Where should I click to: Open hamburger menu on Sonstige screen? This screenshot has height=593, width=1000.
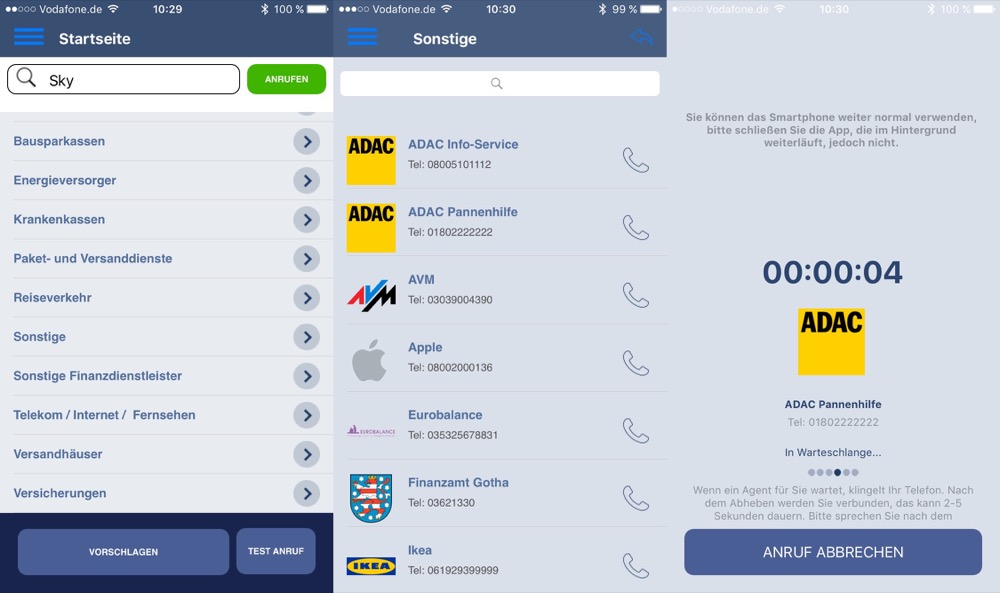click(362, 37)
